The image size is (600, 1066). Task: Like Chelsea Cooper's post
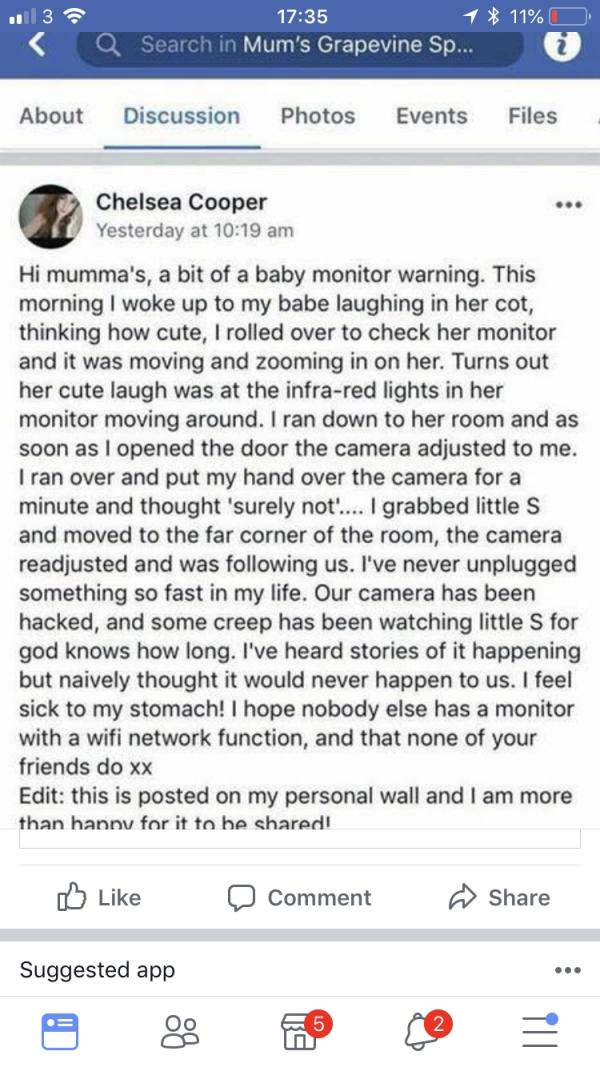point(100,897)
